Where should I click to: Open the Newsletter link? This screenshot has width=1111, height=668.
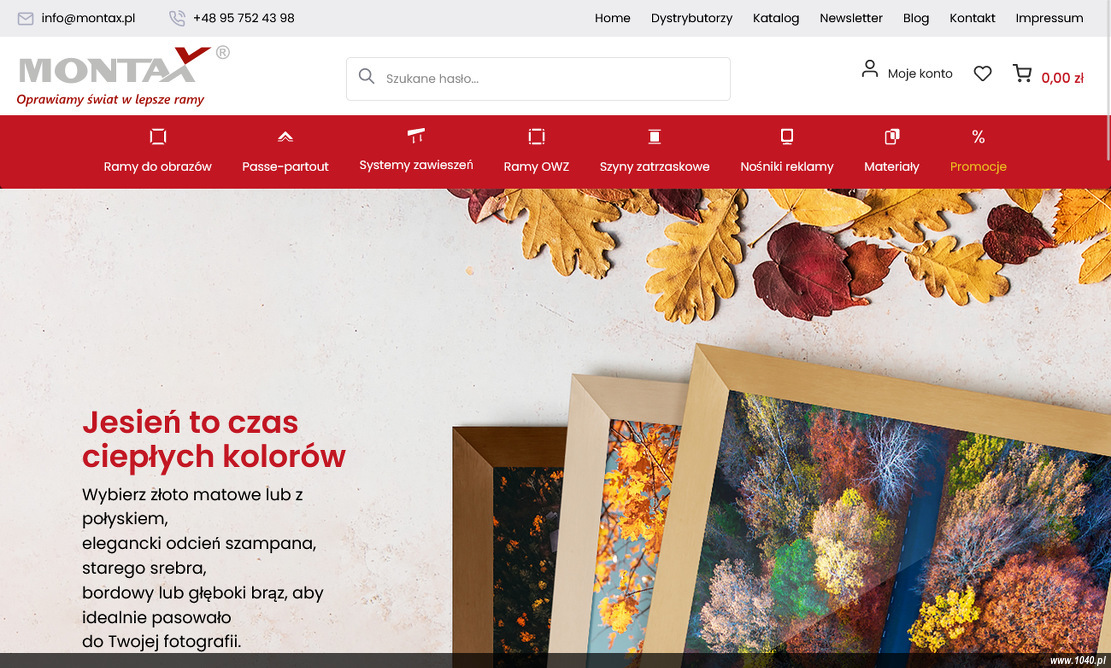tap(851, 18)
